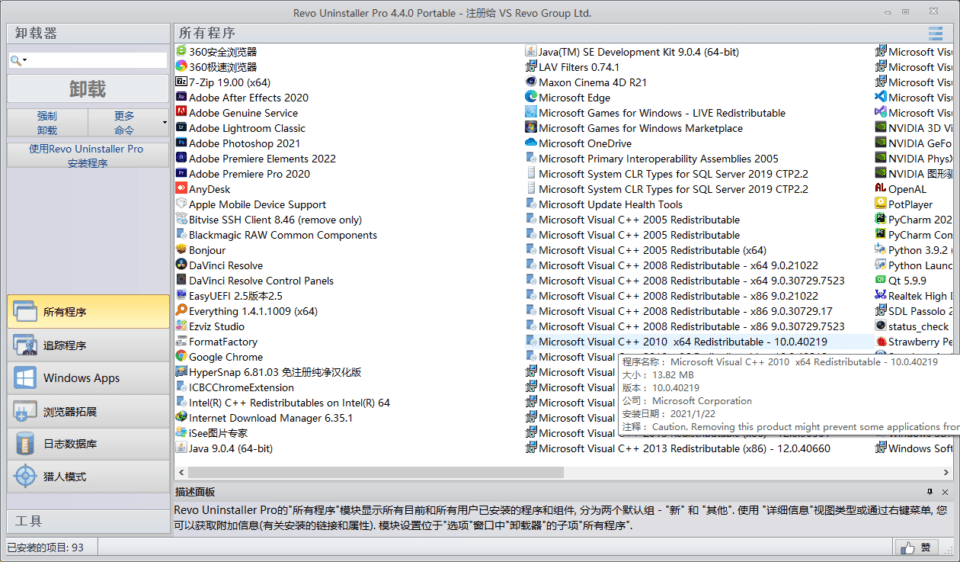Select Apple Mobile Device Support entry
This screenshot has width=960, height=562.
coord(257,204)
